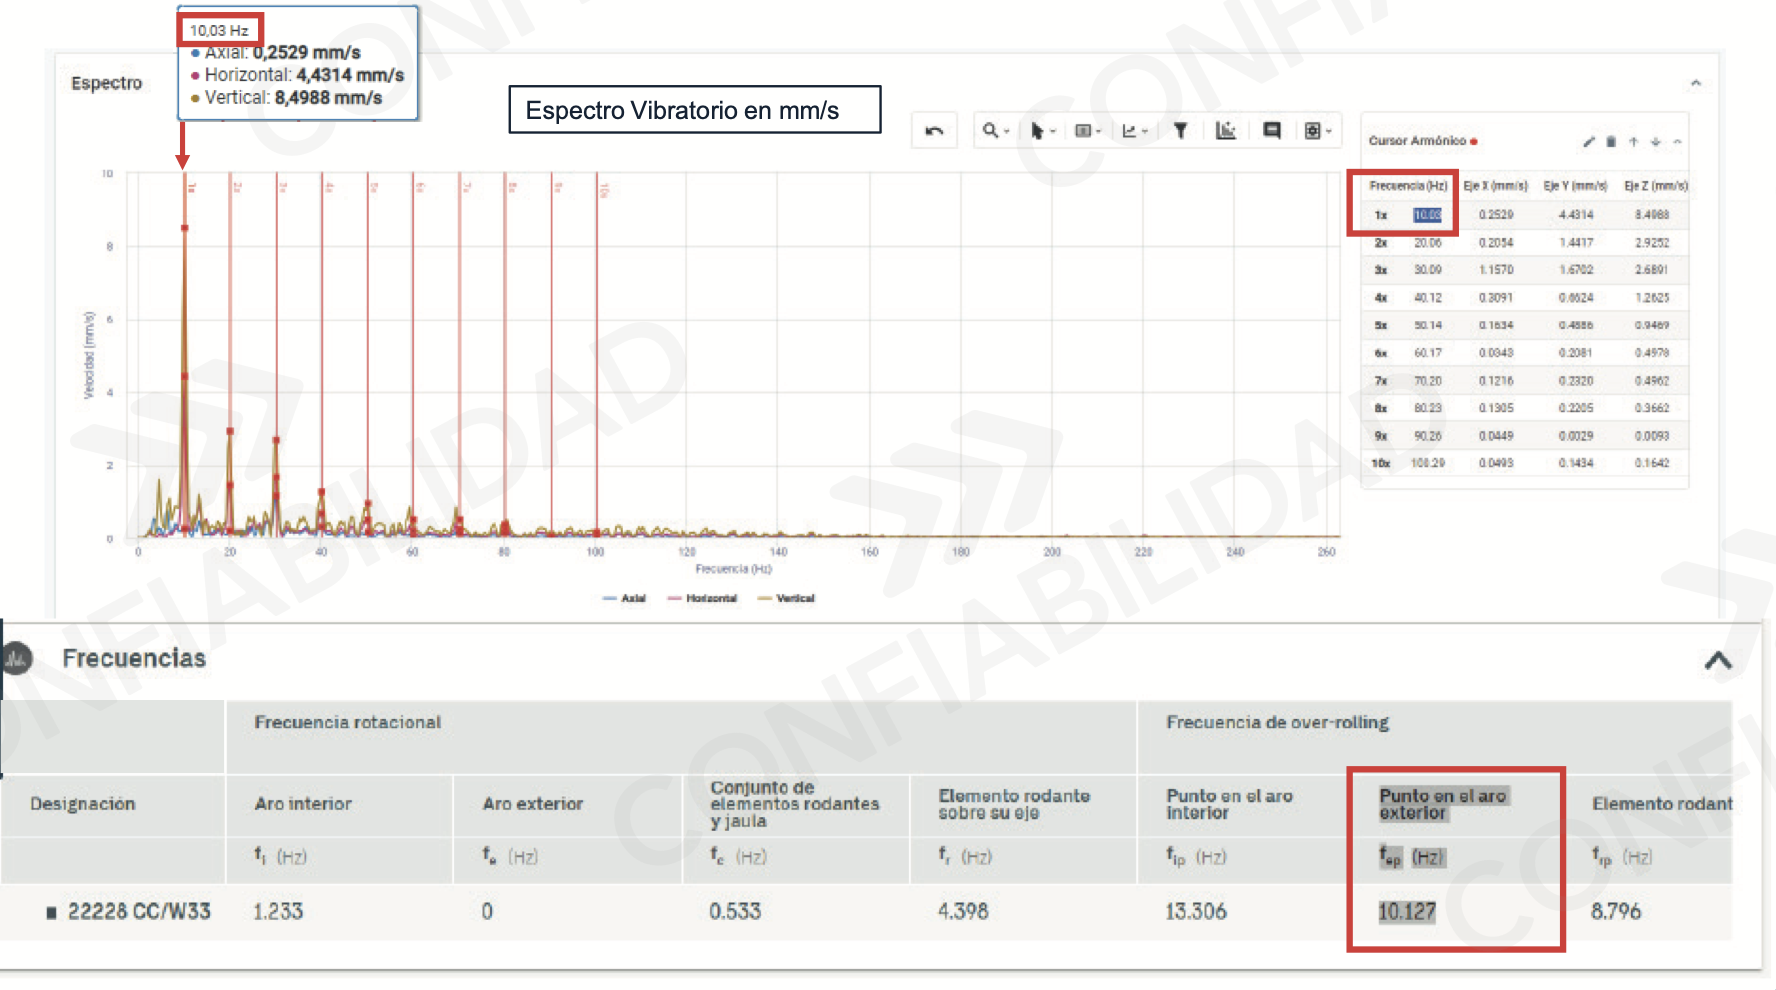The image size is (1776, 990).
Task: Click the 10x harmonic cursor line on chart
Action: [x=597, y=355]
